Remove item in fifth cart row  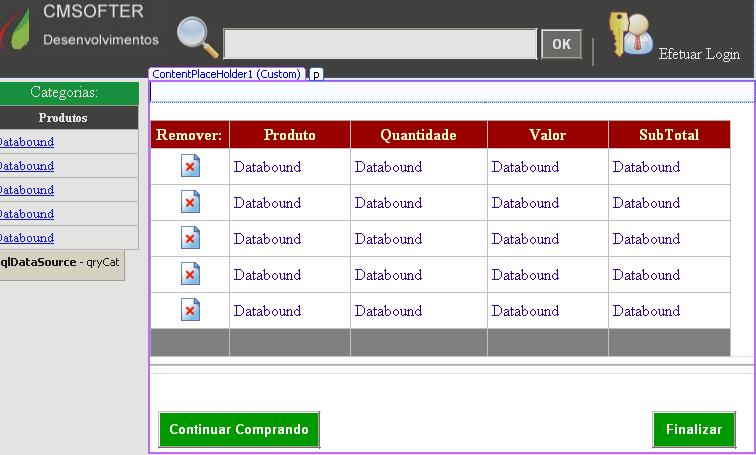(x=190, y=311)
